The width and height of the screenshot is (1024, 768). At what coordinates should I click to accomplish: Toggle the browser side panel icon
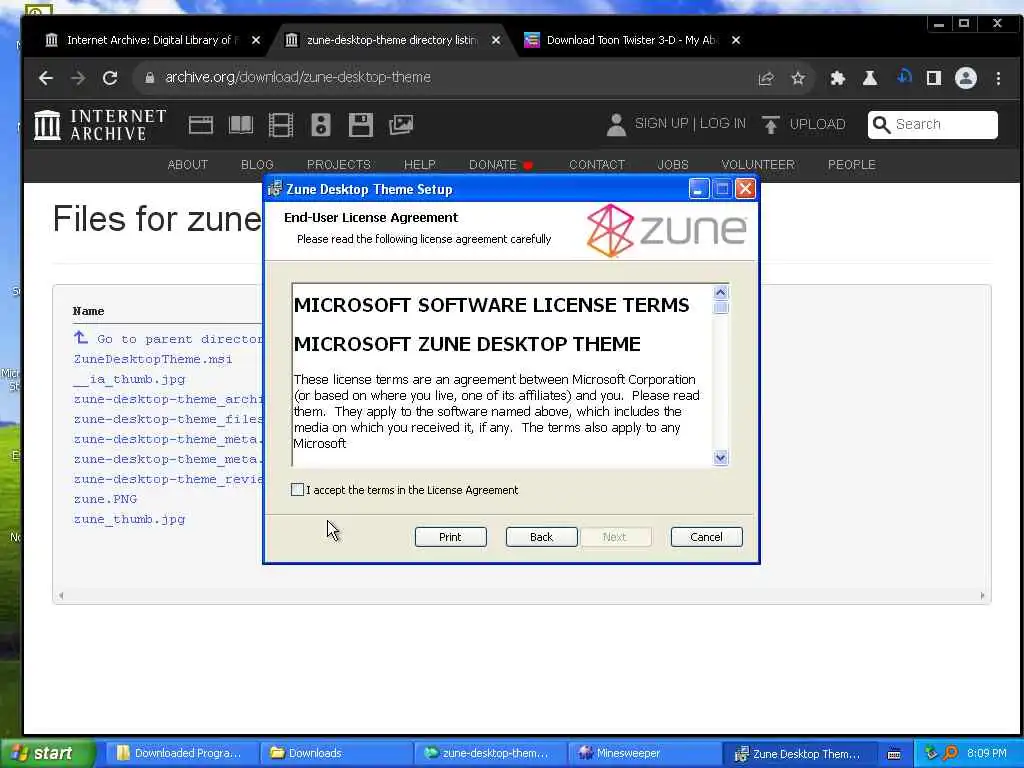click(x=934, y=79)
